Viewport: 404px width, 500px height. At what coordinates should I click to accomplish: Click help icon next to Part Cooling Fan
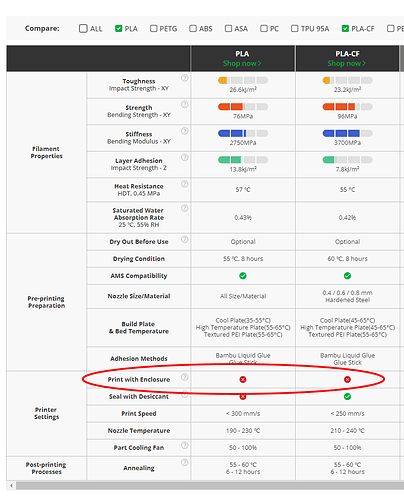click(184, 445)
